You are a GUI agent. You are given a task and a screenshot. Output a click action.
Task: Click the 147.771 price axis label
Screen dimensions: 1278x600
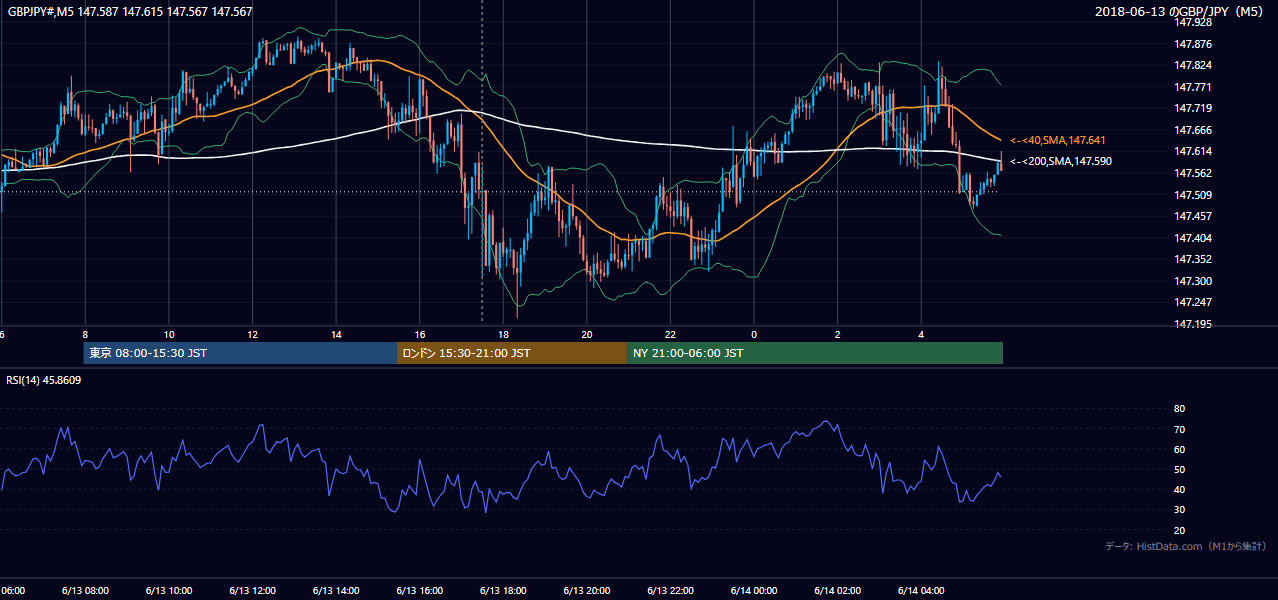1193,87
